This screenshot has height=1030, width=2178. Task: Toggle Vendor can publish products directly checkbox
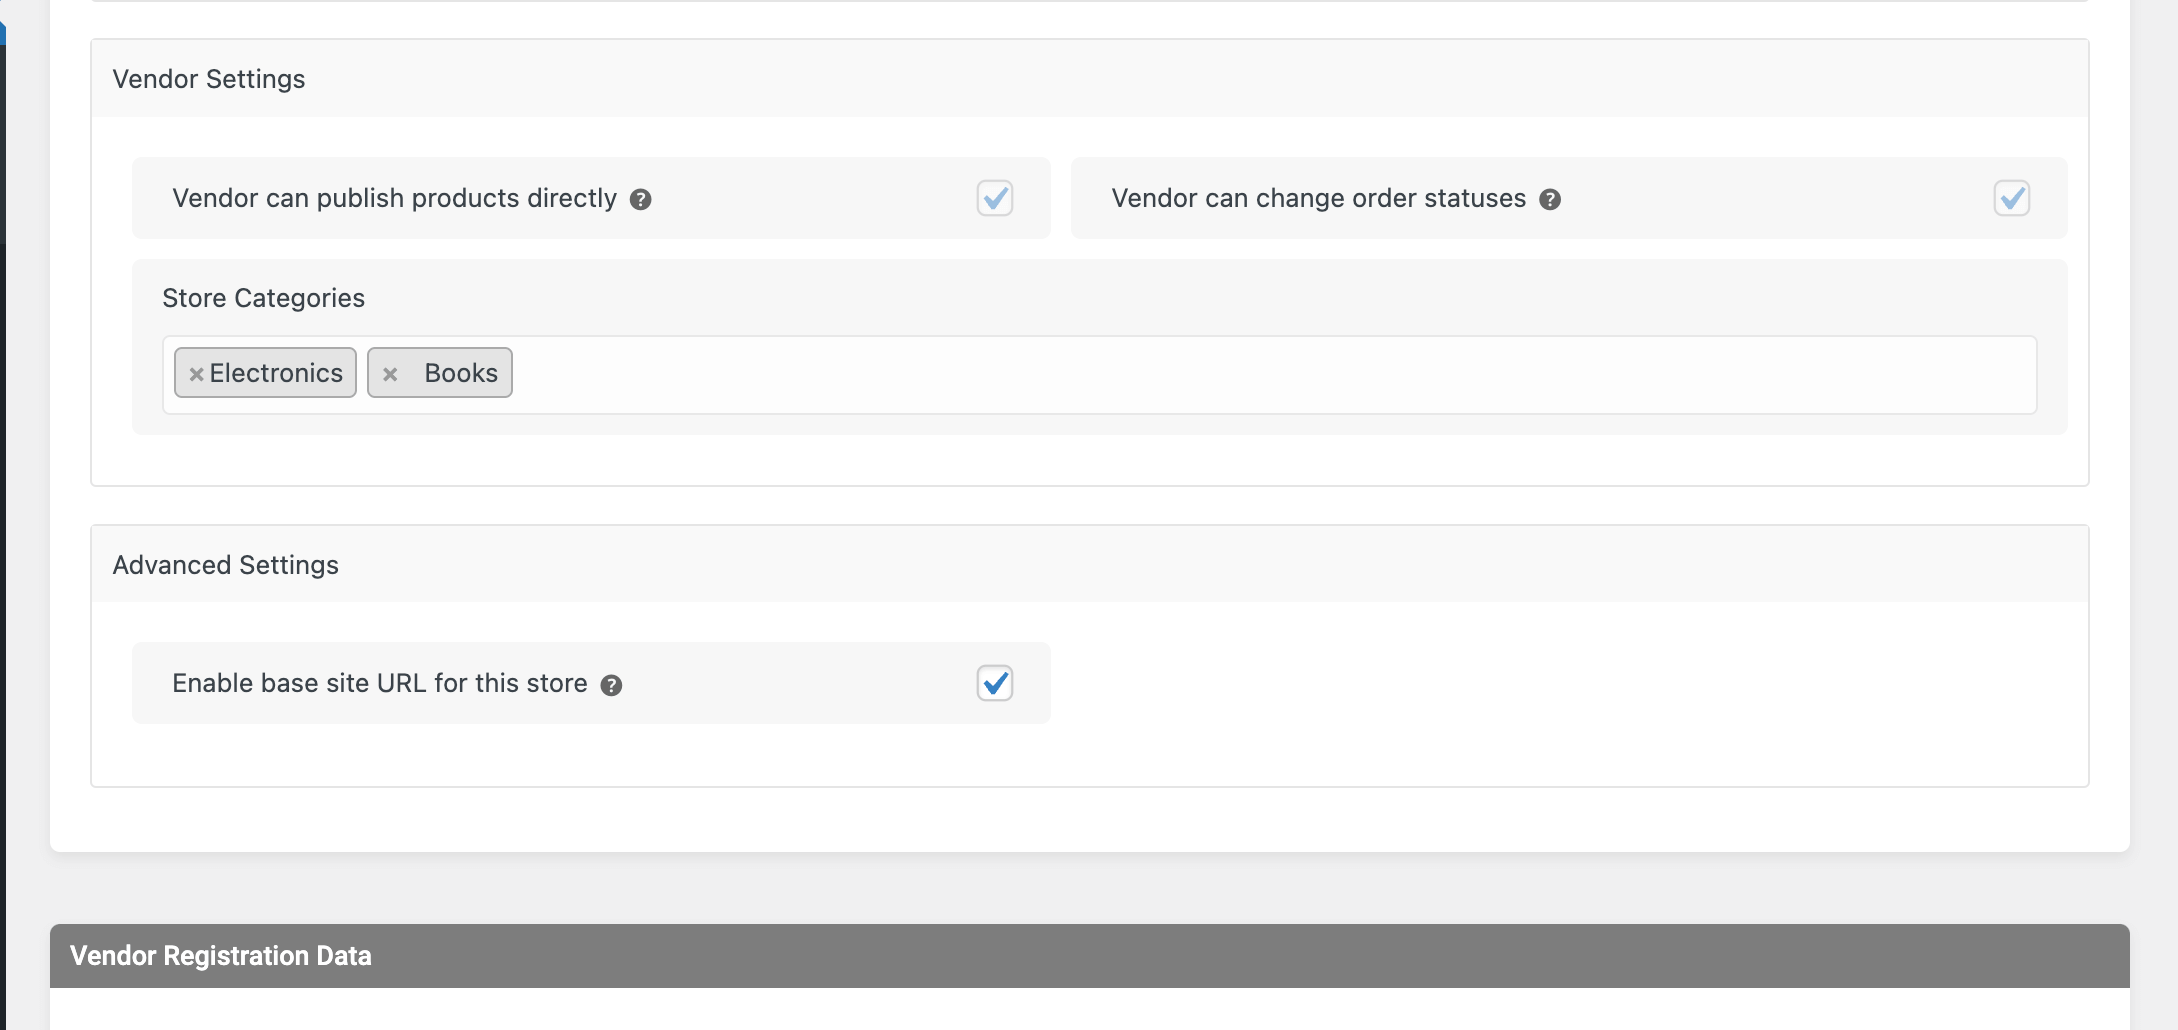click(x=995, y=198)
